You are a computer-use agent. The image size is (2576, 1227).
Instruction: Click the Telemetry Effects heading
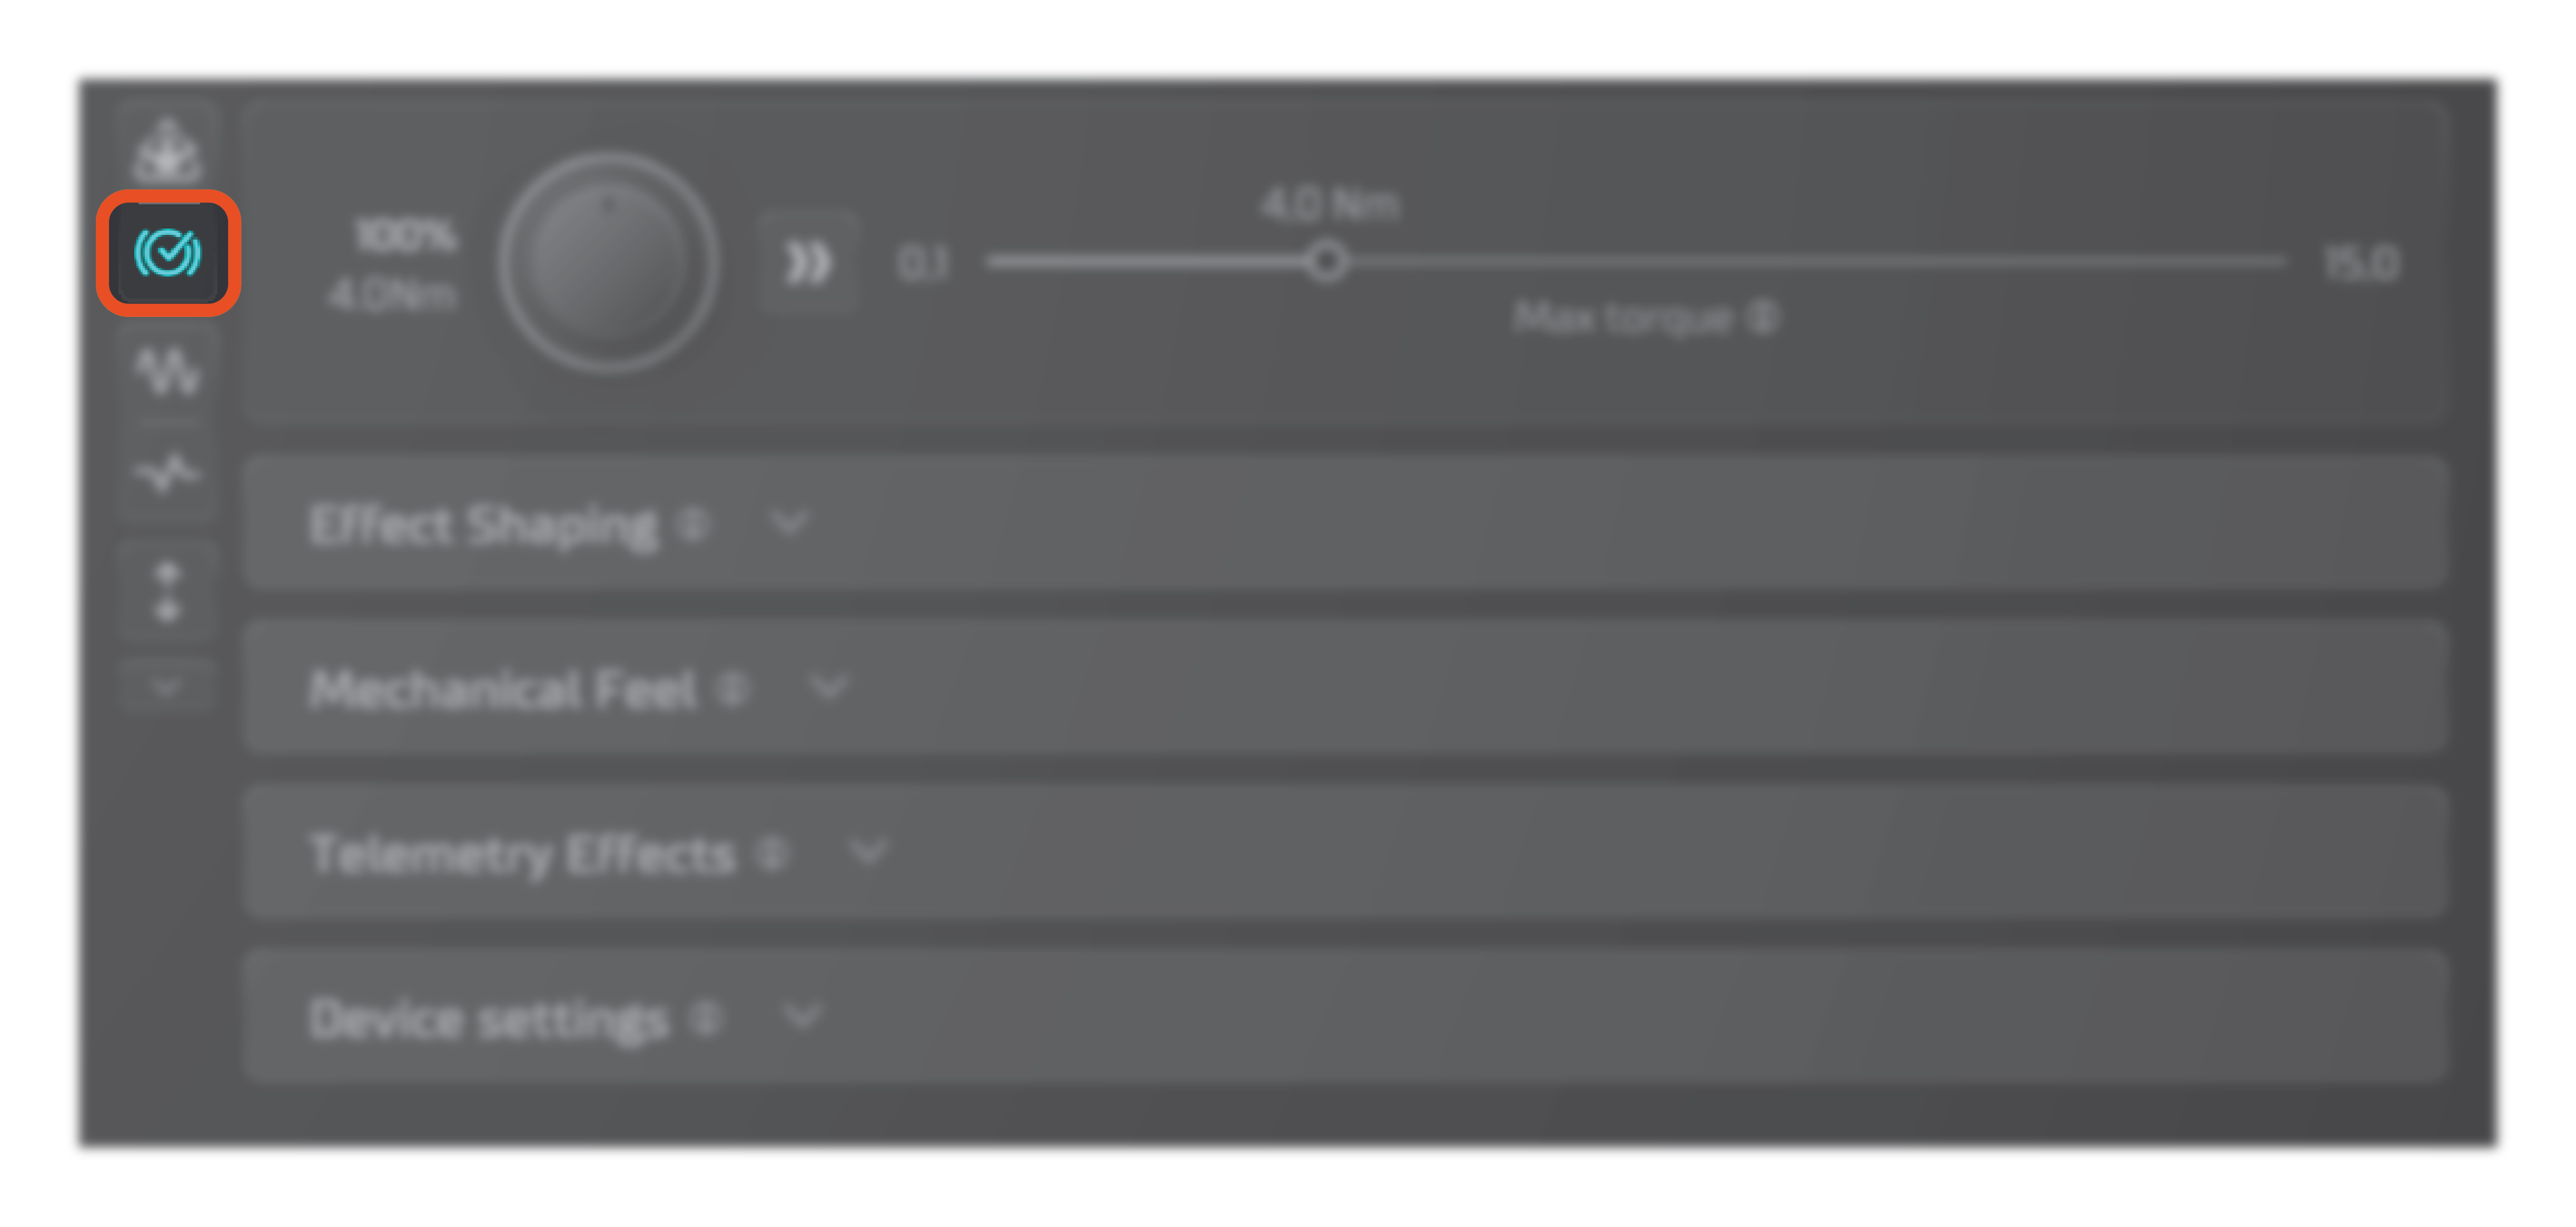(522, 855)
